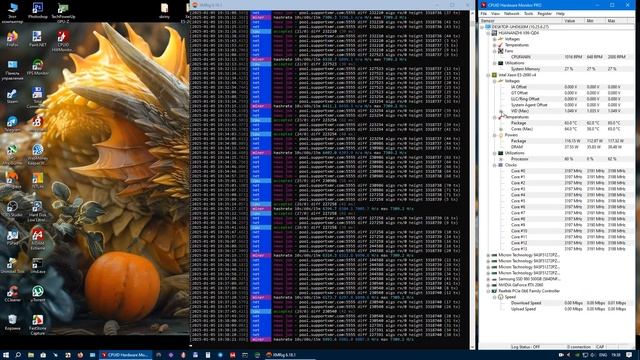
Task: Open the Hard Disk Low Level desktop shortcut
Action: tap(38, 211)
